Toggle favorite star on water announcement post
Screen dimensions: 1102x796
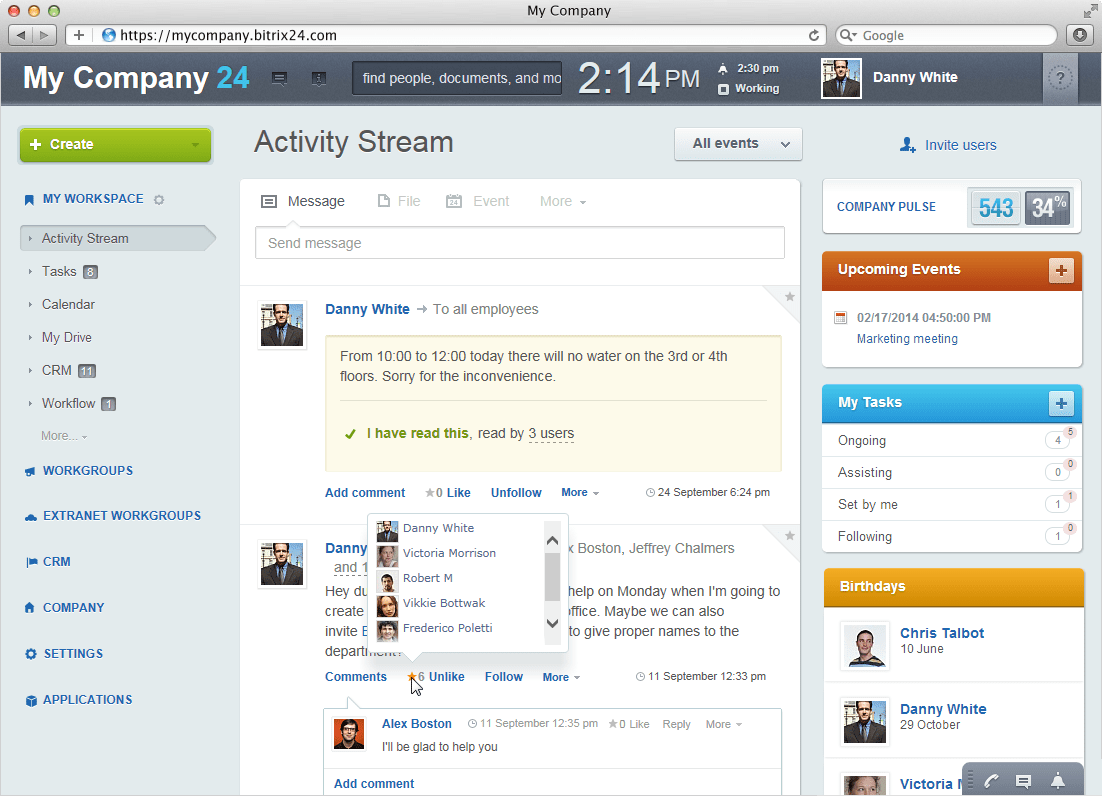click(x=789, y=297)
